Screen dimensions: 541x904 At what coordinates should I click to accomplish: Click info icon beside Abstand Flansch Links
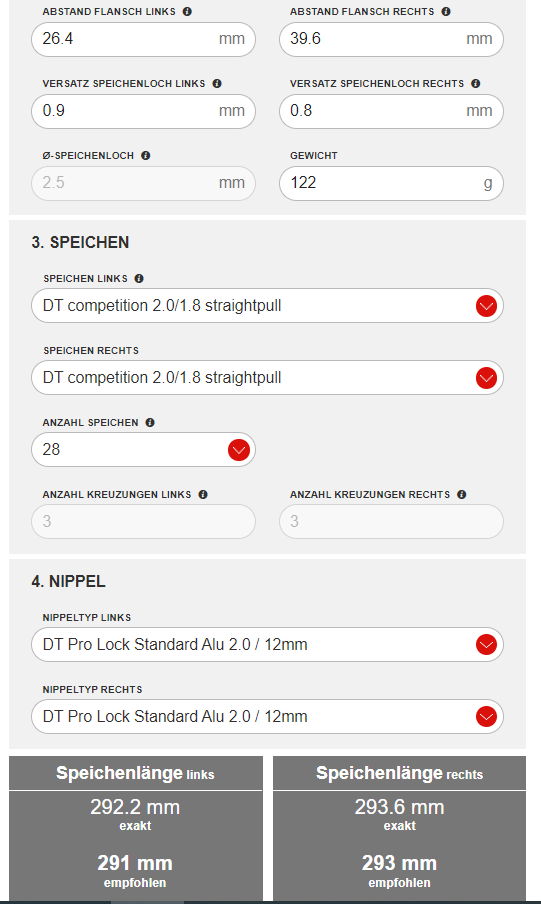(187, 12)
